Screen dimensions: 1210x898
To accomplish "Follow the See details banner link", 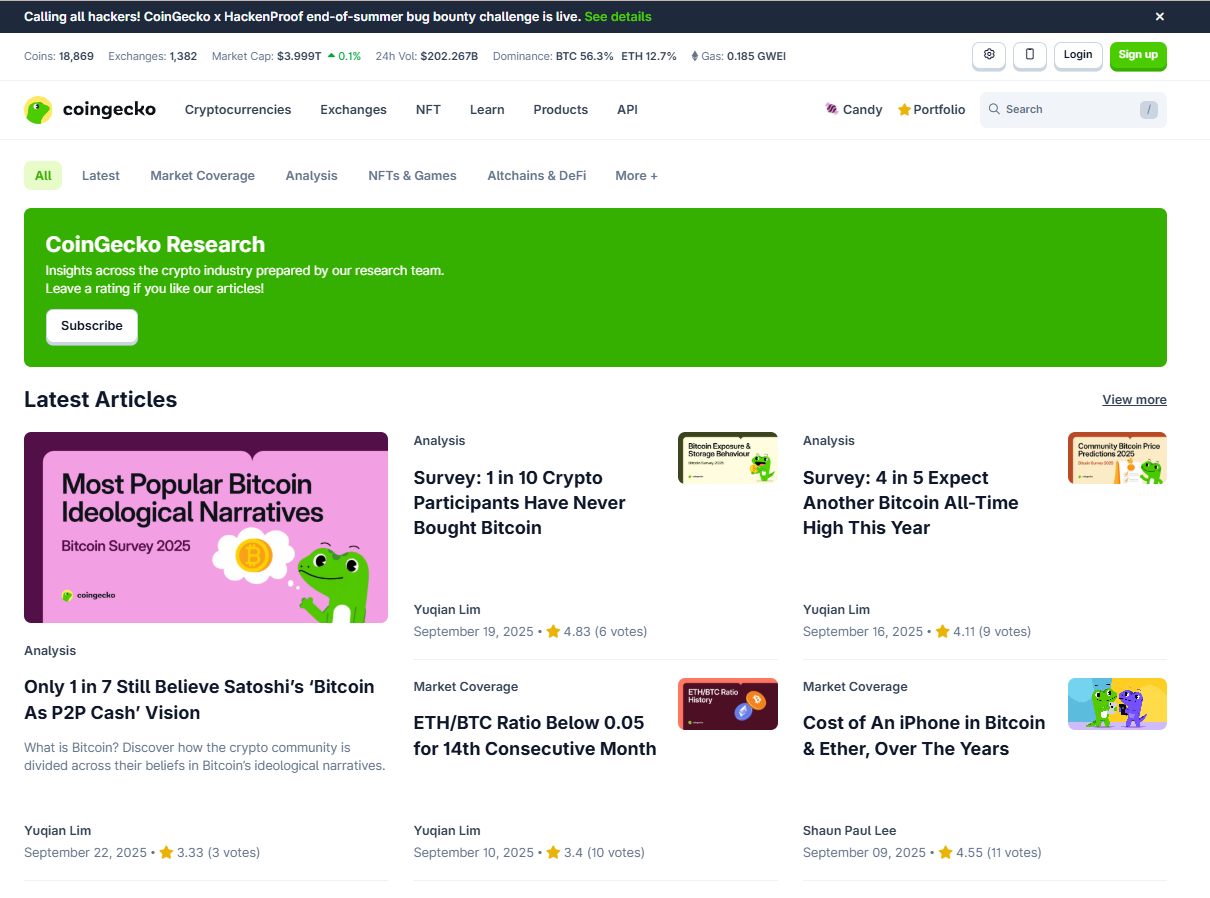I will tap(617, 17).
